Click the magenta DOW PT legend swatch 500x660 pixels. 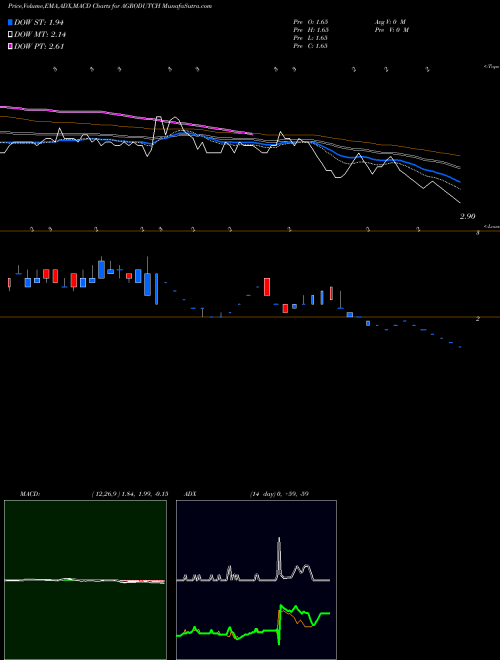[10, 47]
